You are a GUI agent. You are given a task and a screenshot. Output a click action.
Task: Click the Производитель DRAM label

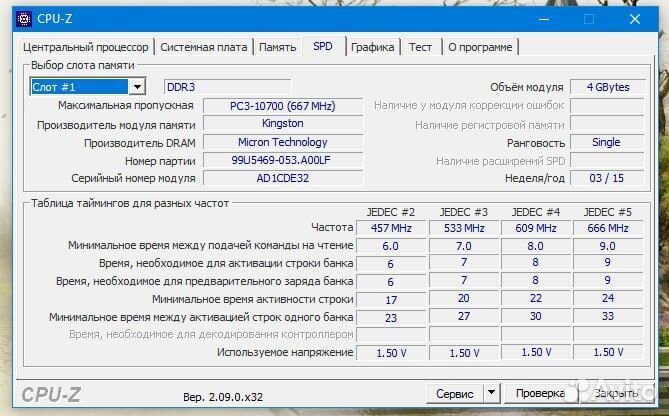pos(140,143)
